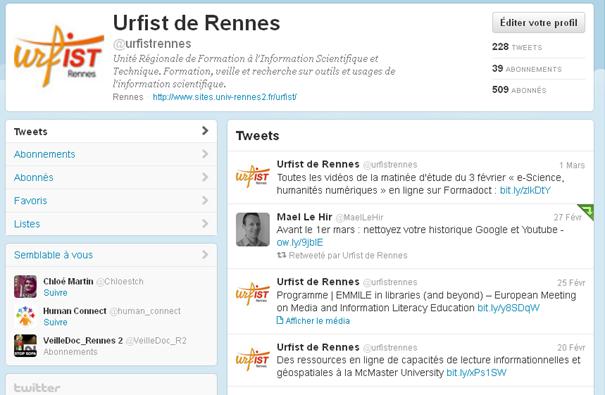Click @MaelLeHir handle
This screenshot has height=395, width=605.
click(359, 218)
